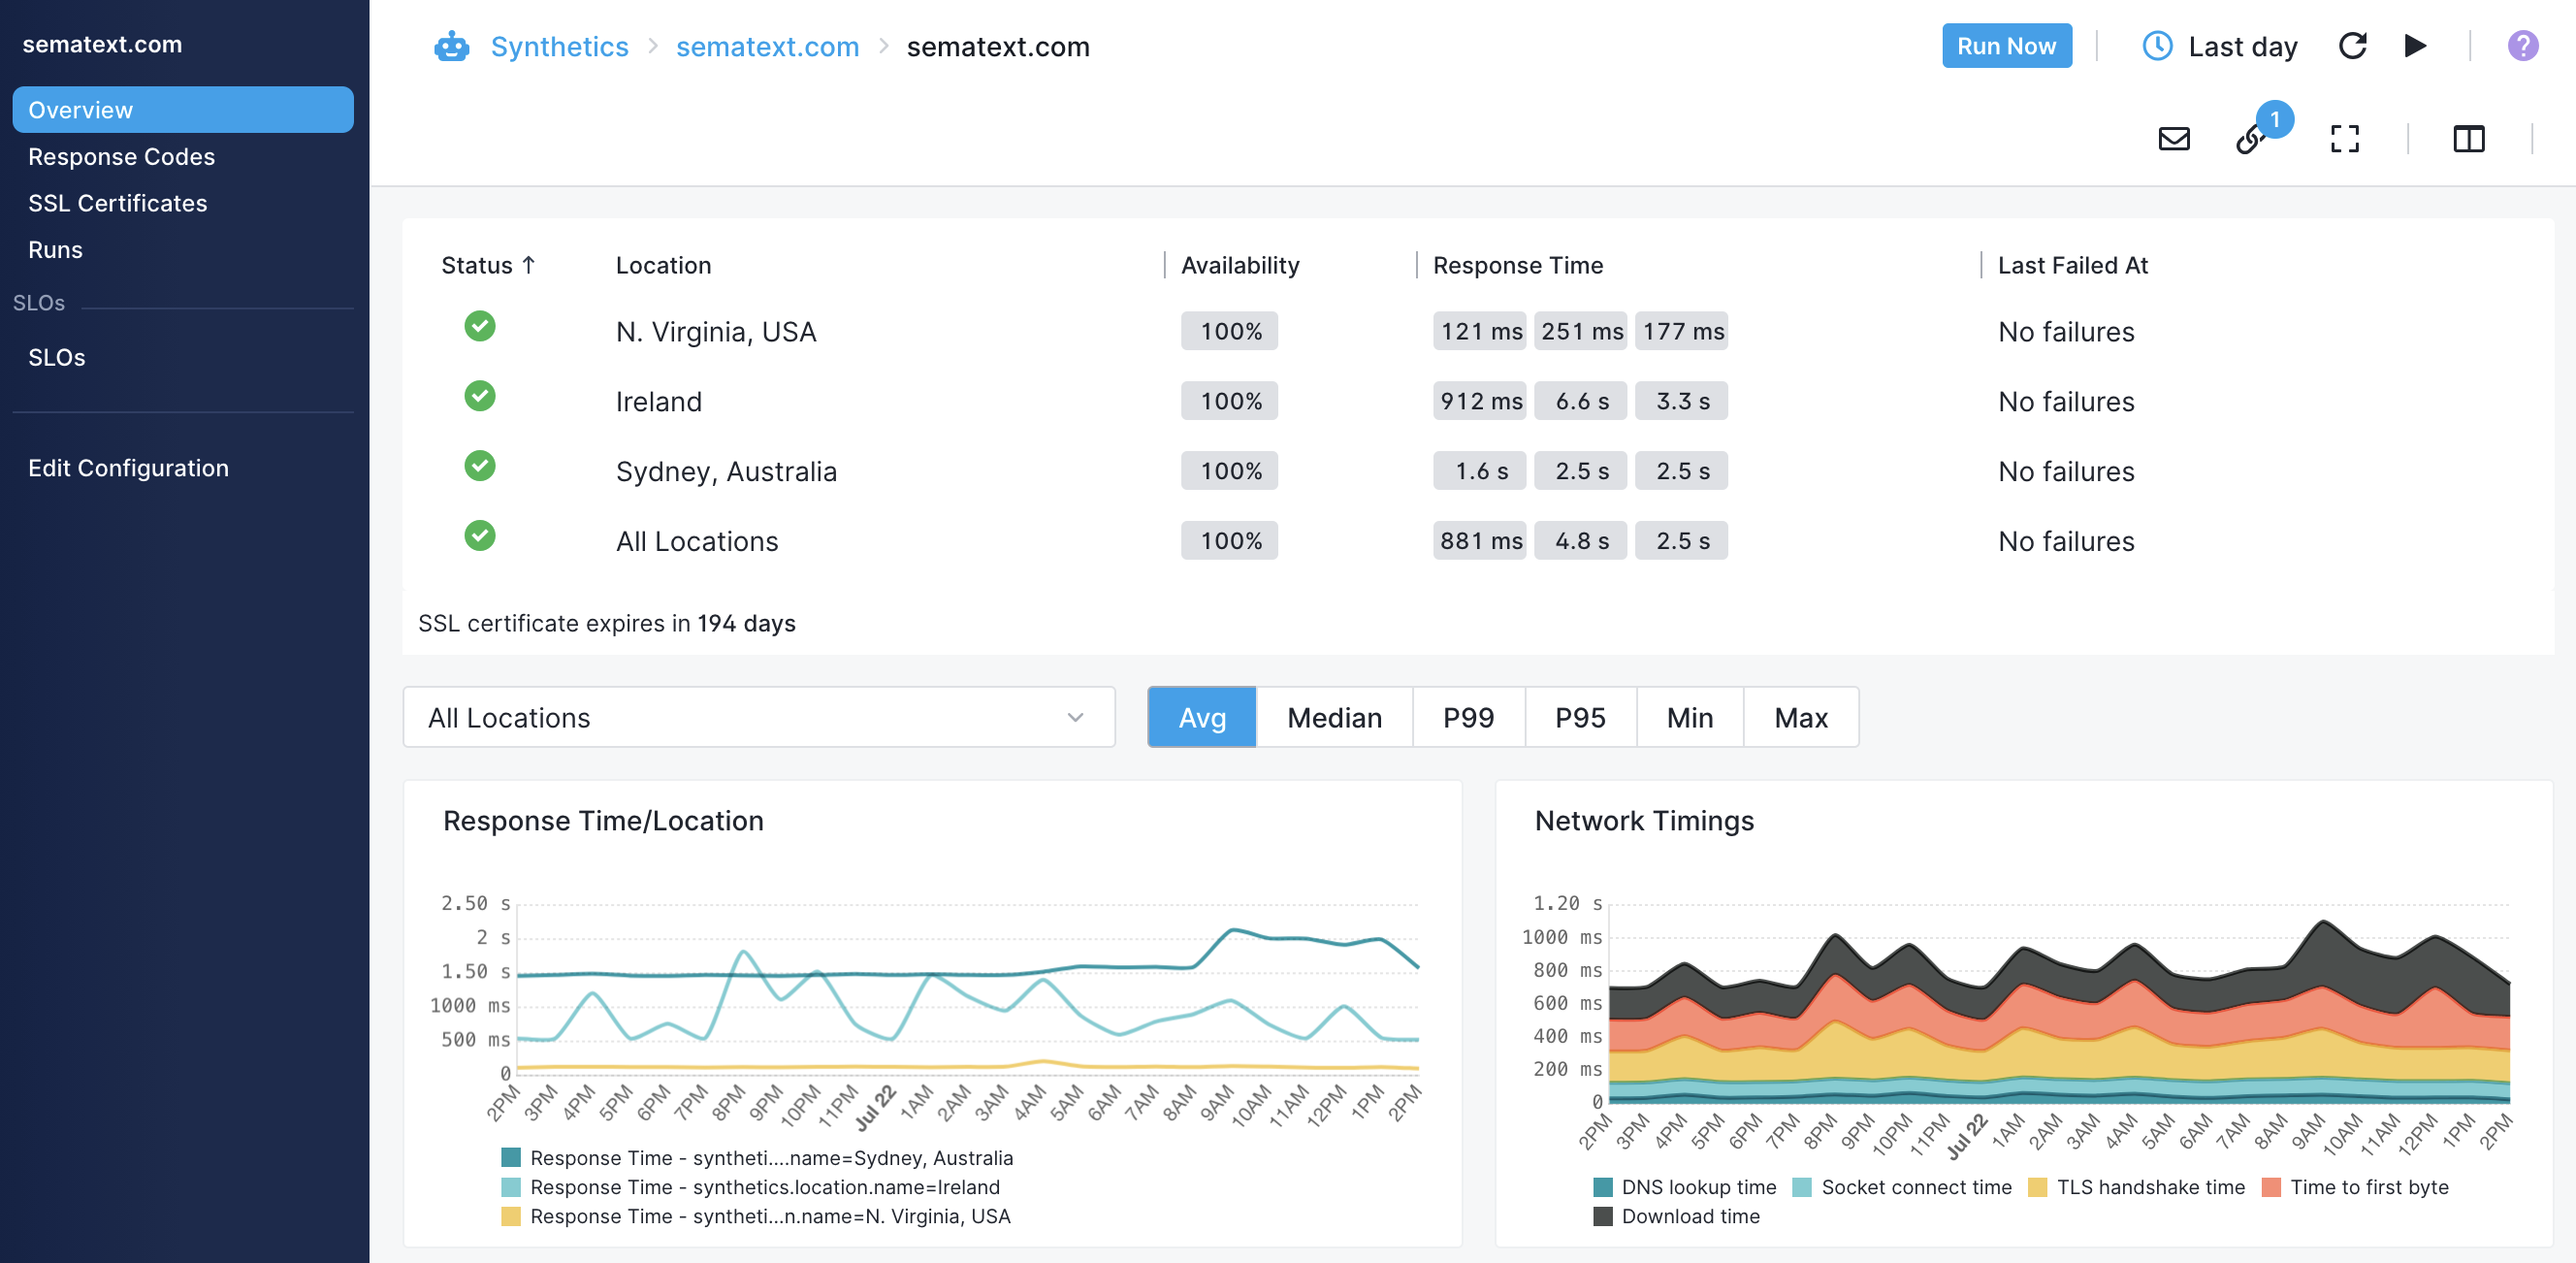Start live auto-refresh with play icon
This screenshot has height=1263, width=2576.
2415,46
